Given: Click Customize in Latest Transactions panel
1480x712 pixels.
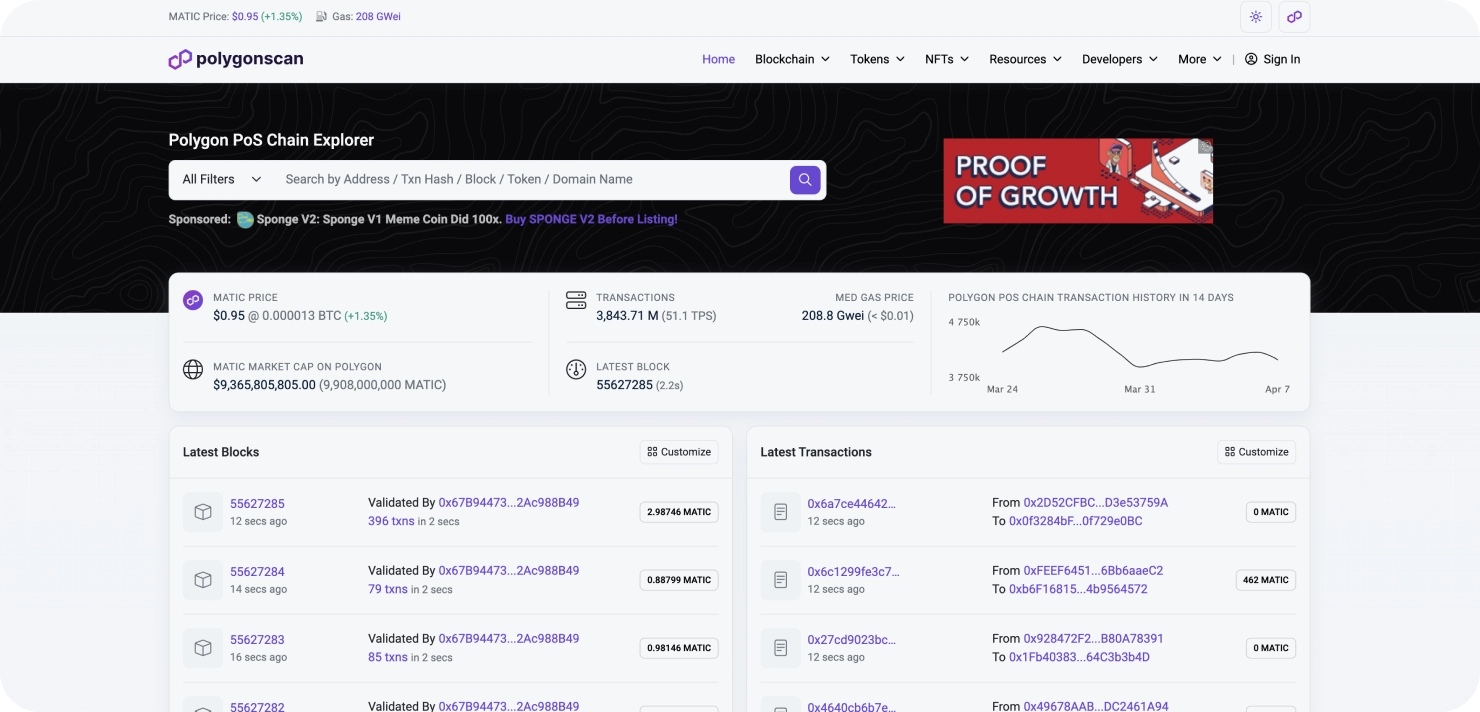Looking at the screenshot, I should click(1256, 452).
